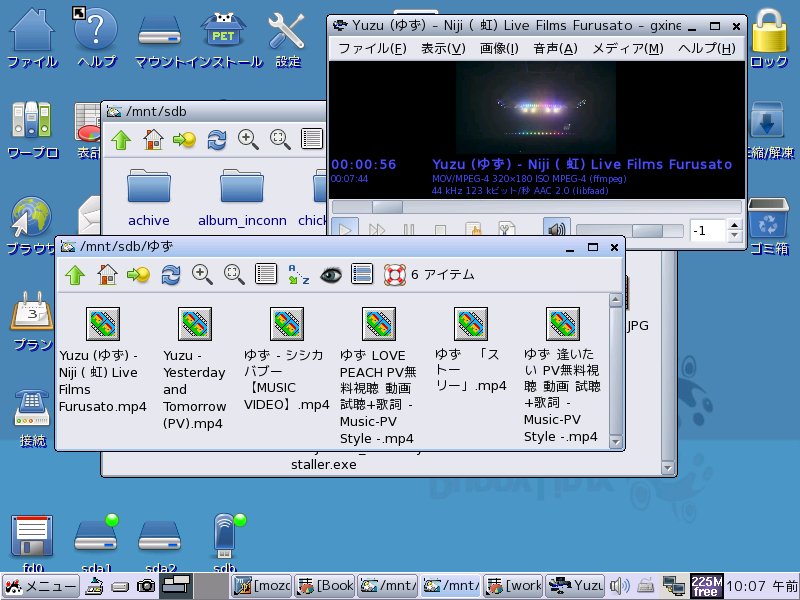
Task: Click the up-directory green arrow in ゆず window
Action: point(73,274)
